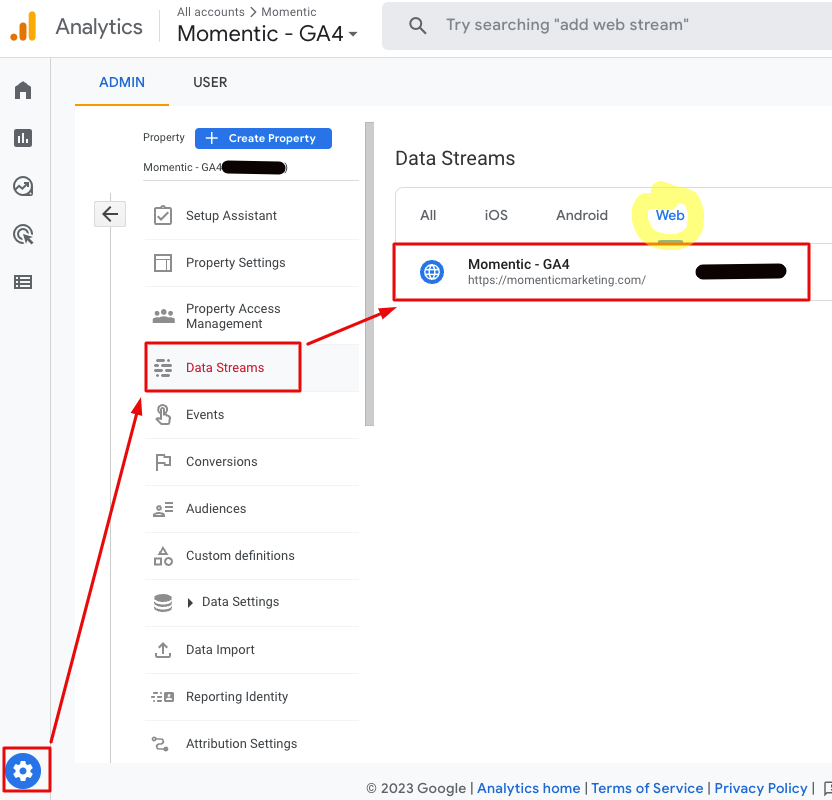Click the back arrow collapse button

coord(110,214)
